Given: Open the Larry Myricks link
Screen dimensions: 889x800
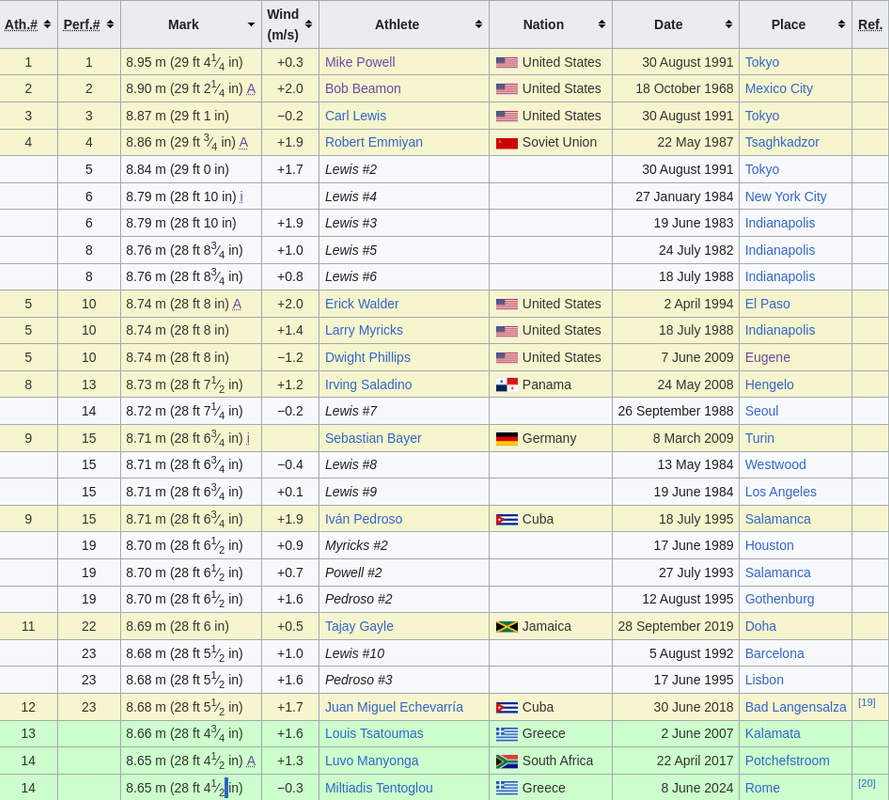Looking at the screenshot, I should (364, 331).
